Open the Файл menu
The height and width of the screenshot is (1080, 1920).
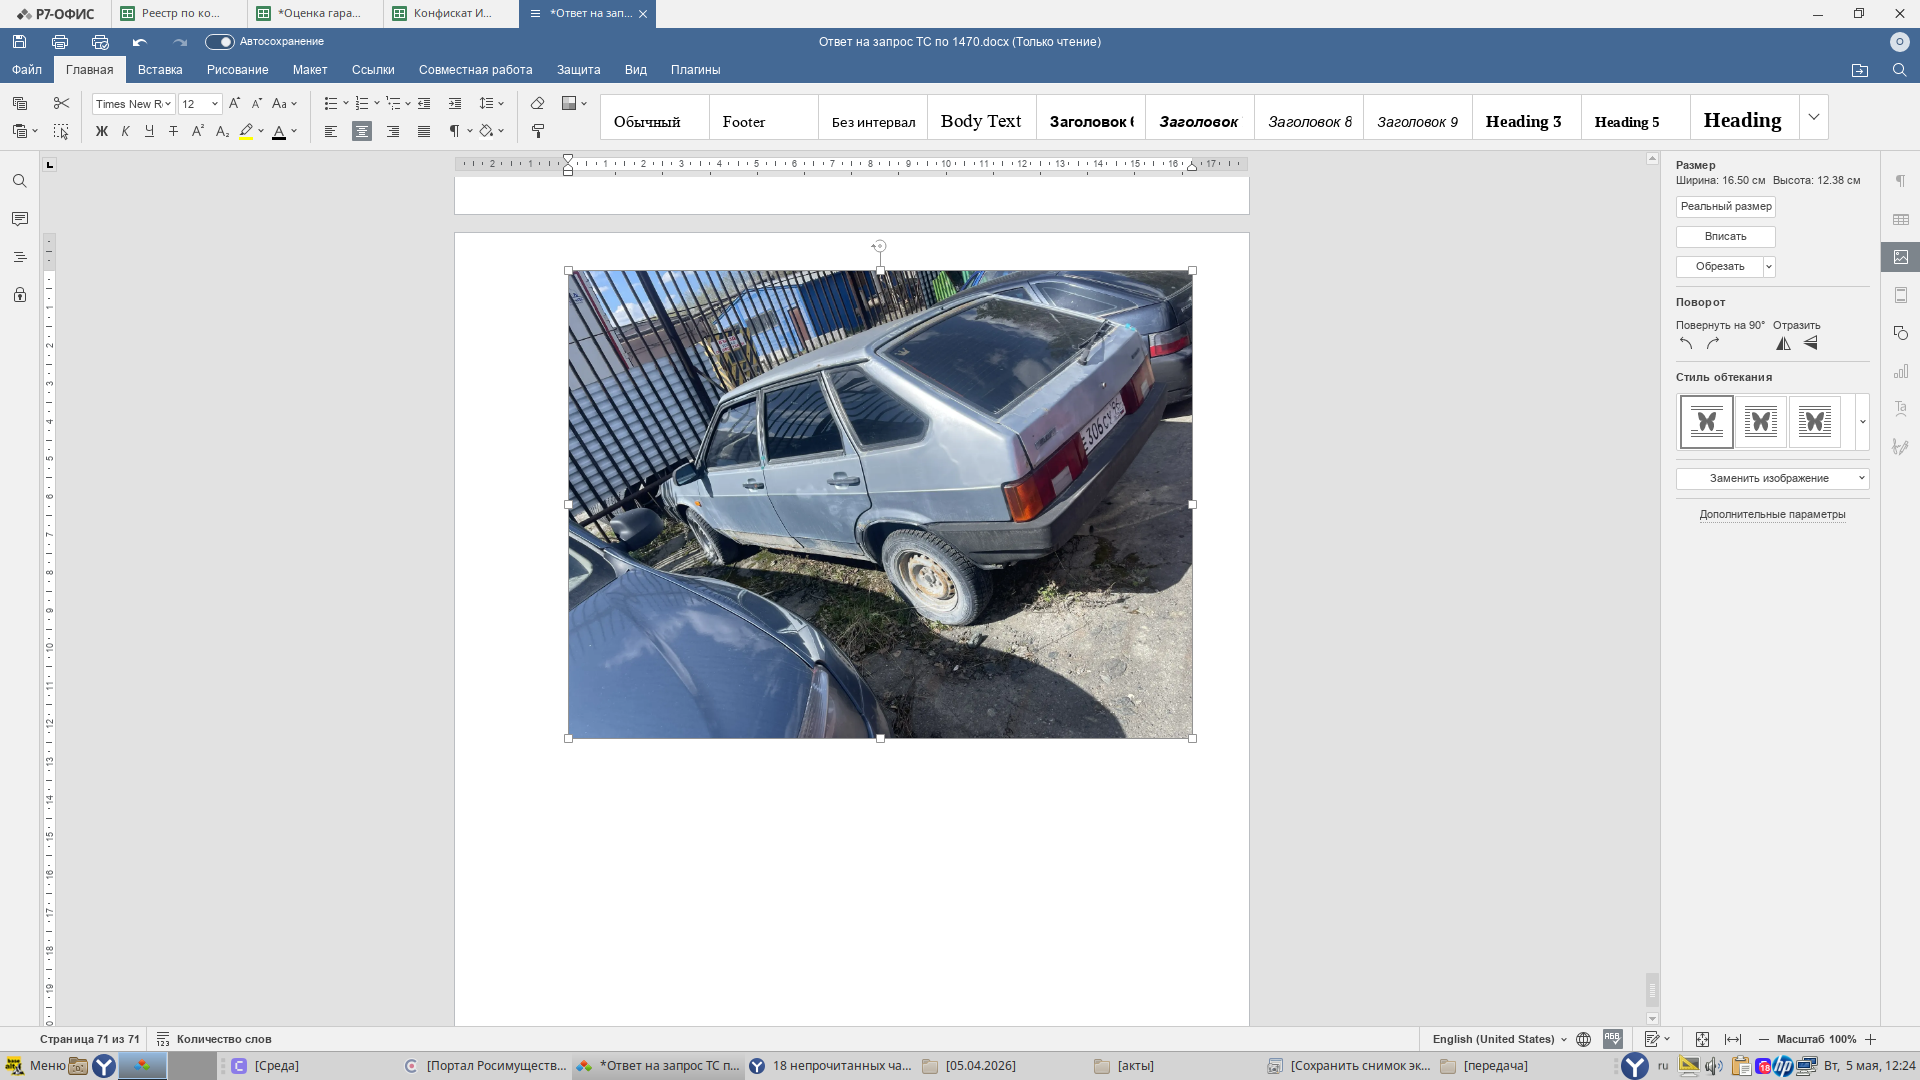27,70
